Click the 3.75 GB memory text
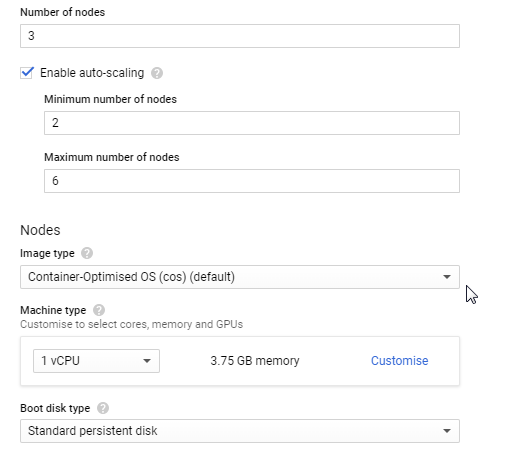 (x=255, y=361)
